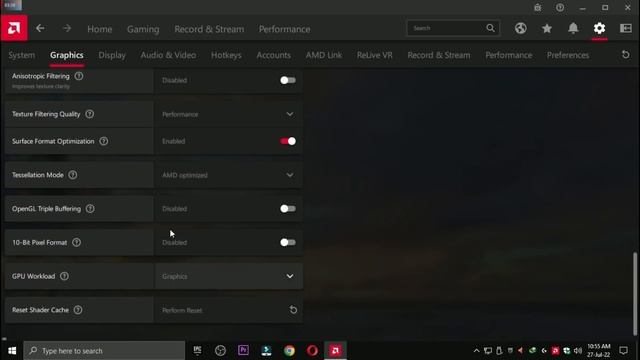Go forward with the right arrow

[x=67, y=29]
